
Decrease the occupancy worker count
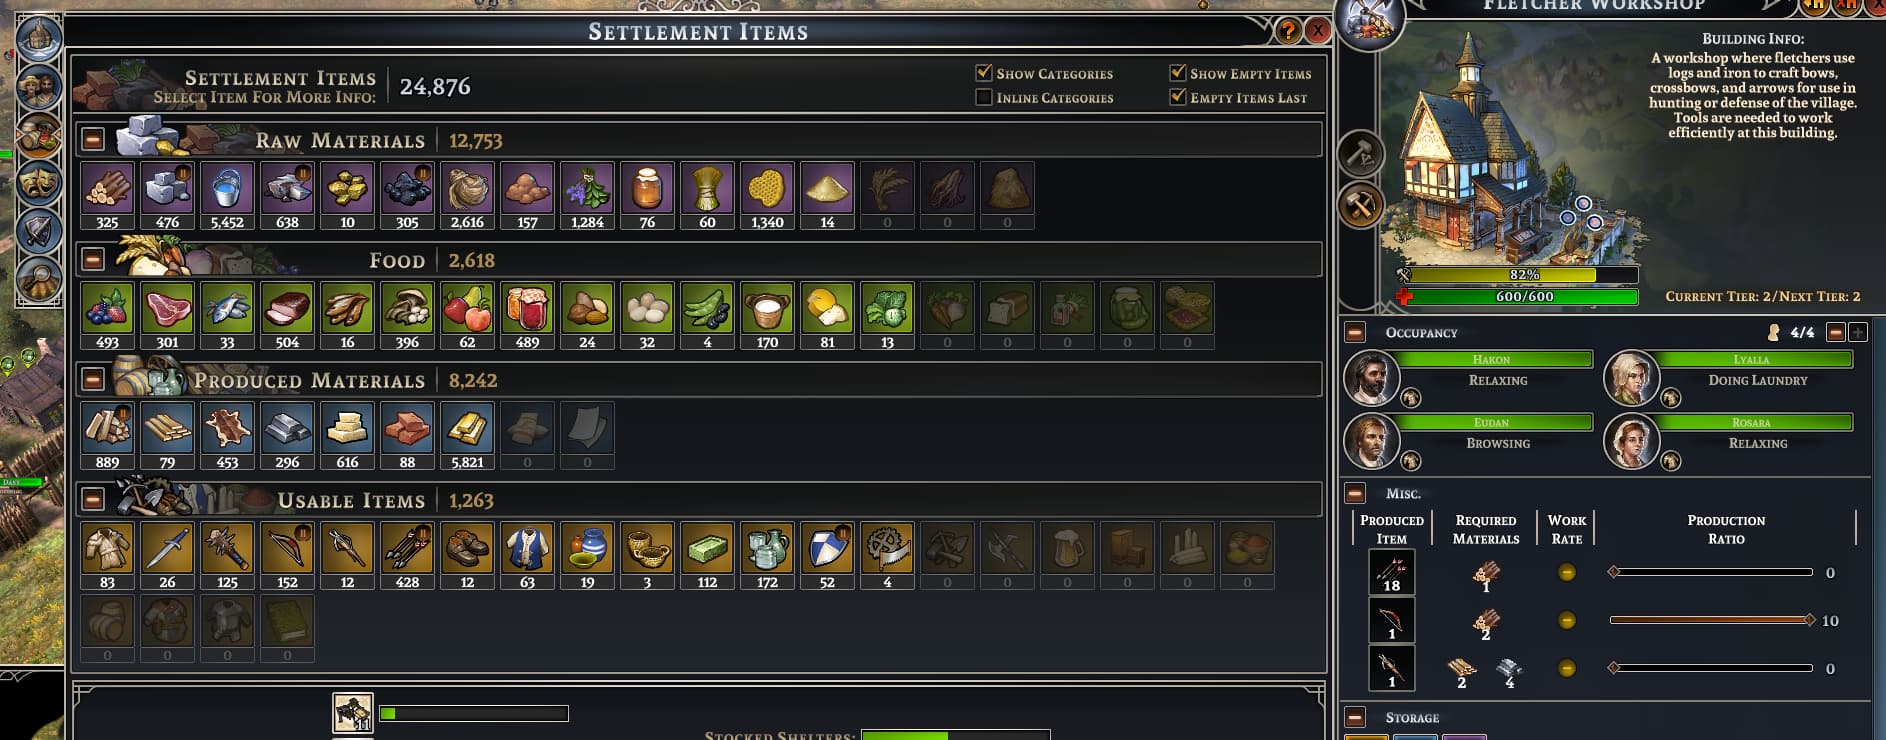pyautogui.click(x=1835, y=332)
